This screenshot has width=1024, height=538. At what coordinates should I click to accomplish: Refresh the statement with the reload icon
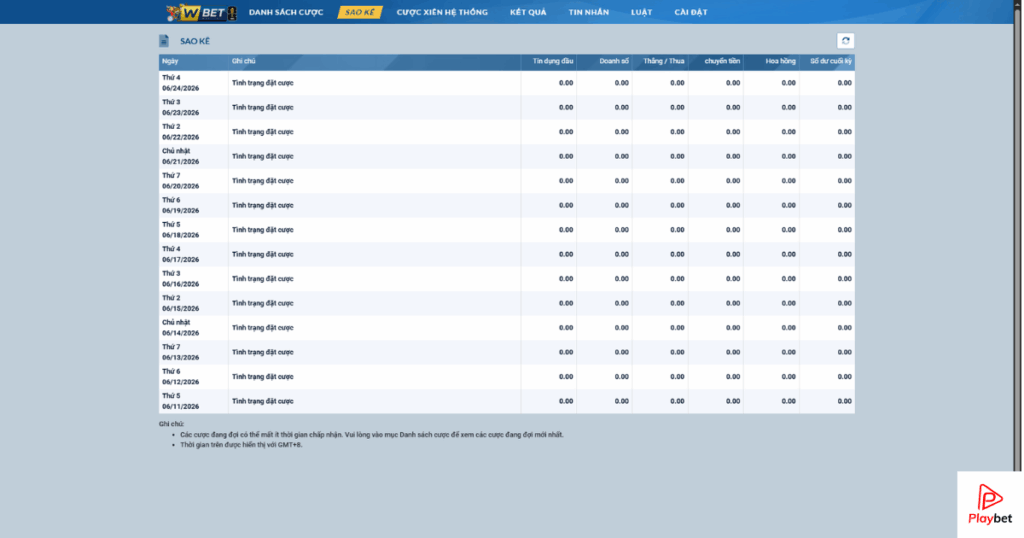pos(845,40)
